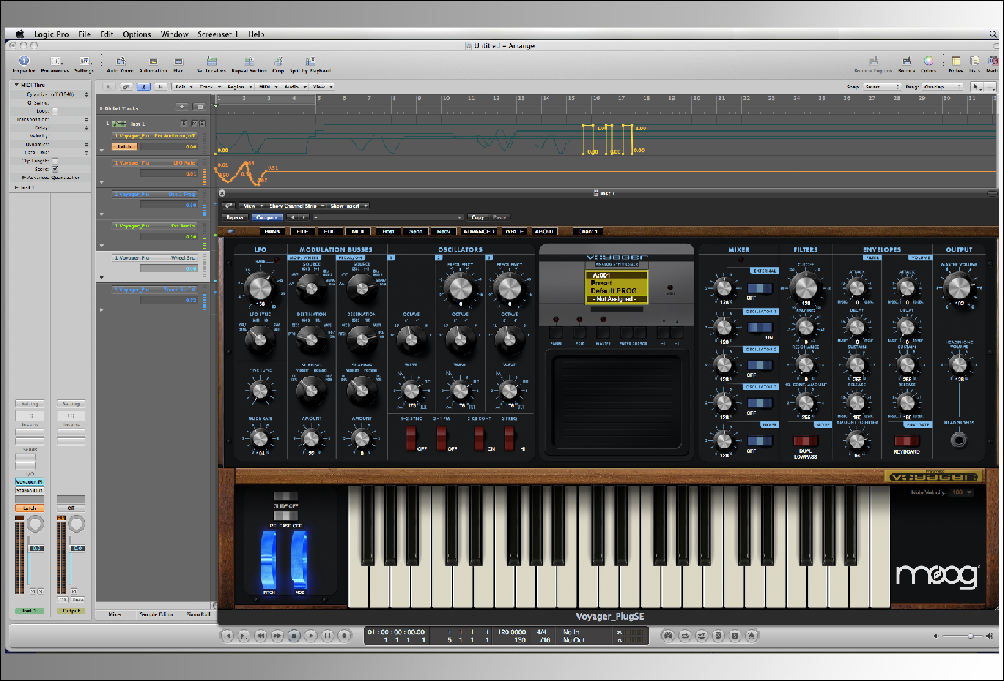Screen dimensions: 1004x681
Task: Click the plug-in Compare button
Action: pyautogui.click(x=268, y=217)
